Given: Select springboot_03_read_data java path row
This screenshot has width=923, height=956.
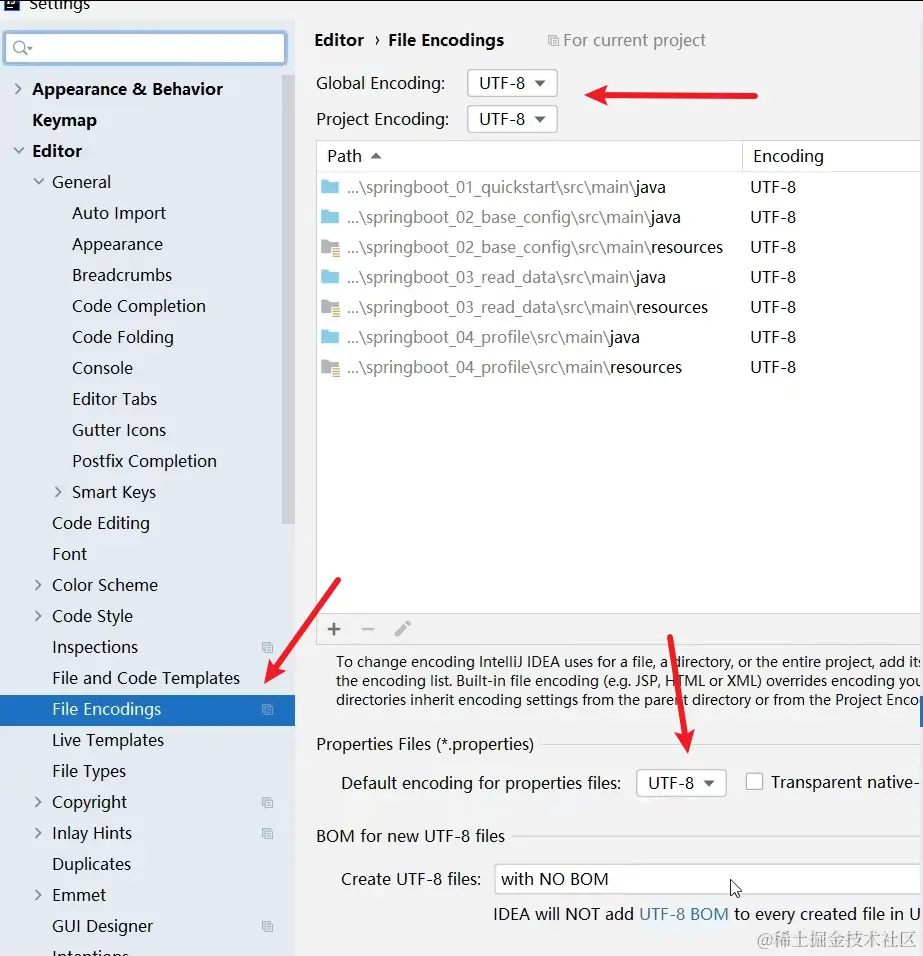Looking at the screenshot, I should pos(506,277).
